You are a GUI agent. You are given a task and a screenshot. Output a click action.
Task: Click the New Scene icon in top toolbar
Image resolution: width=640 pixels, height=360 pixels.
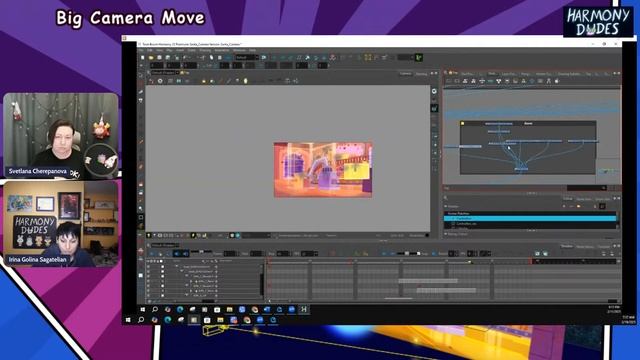pyautogui.click(x=142, y=58)
